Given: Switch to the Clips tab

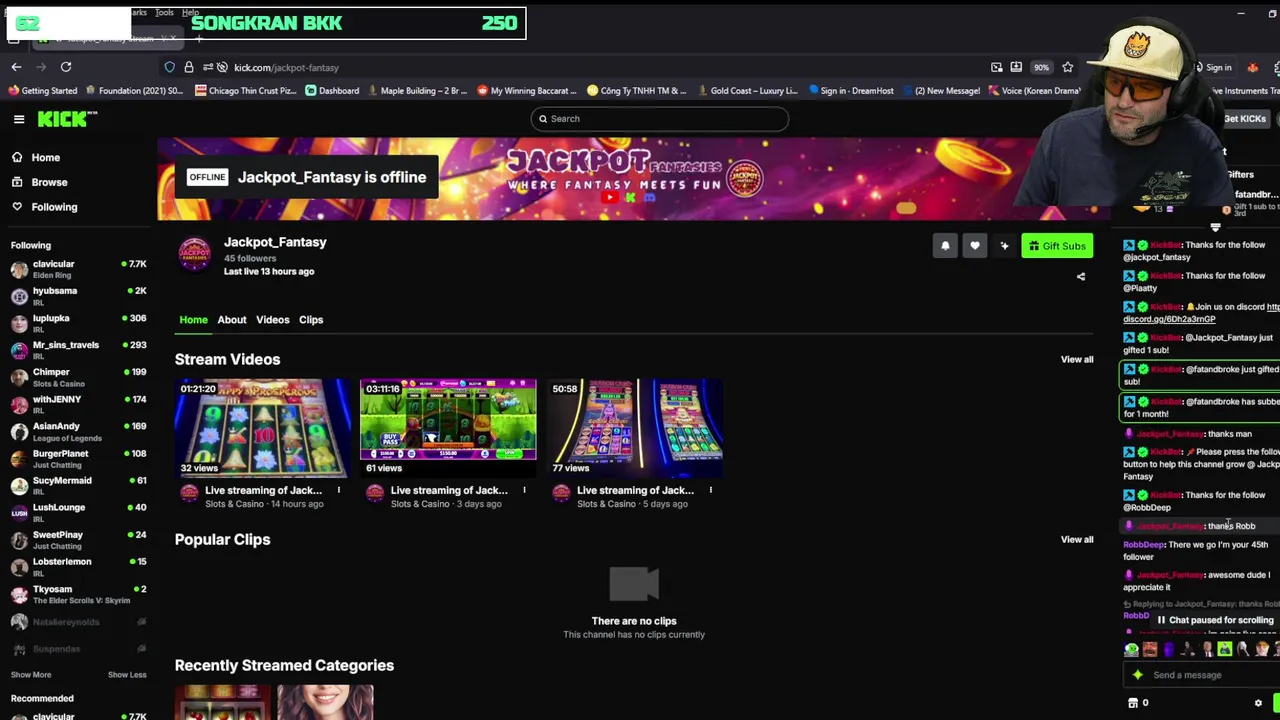Looking at the screenshot, I should click(311, 320).
